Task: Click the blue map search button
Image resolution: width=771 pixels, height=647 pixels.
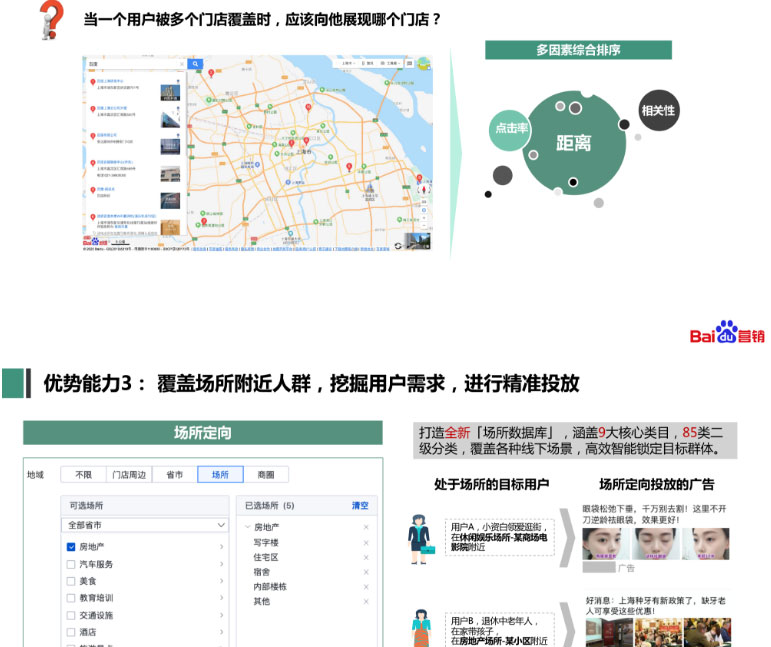Action: 195,64
